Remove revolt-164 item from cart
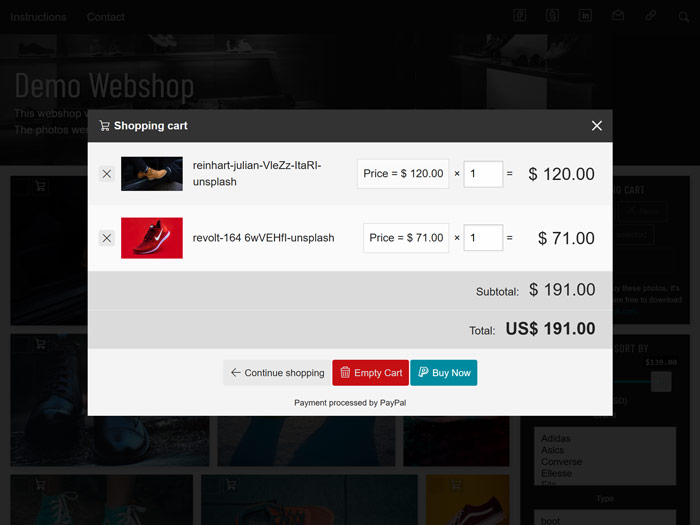This screenshot has height=525, width=700. point(107,238)
